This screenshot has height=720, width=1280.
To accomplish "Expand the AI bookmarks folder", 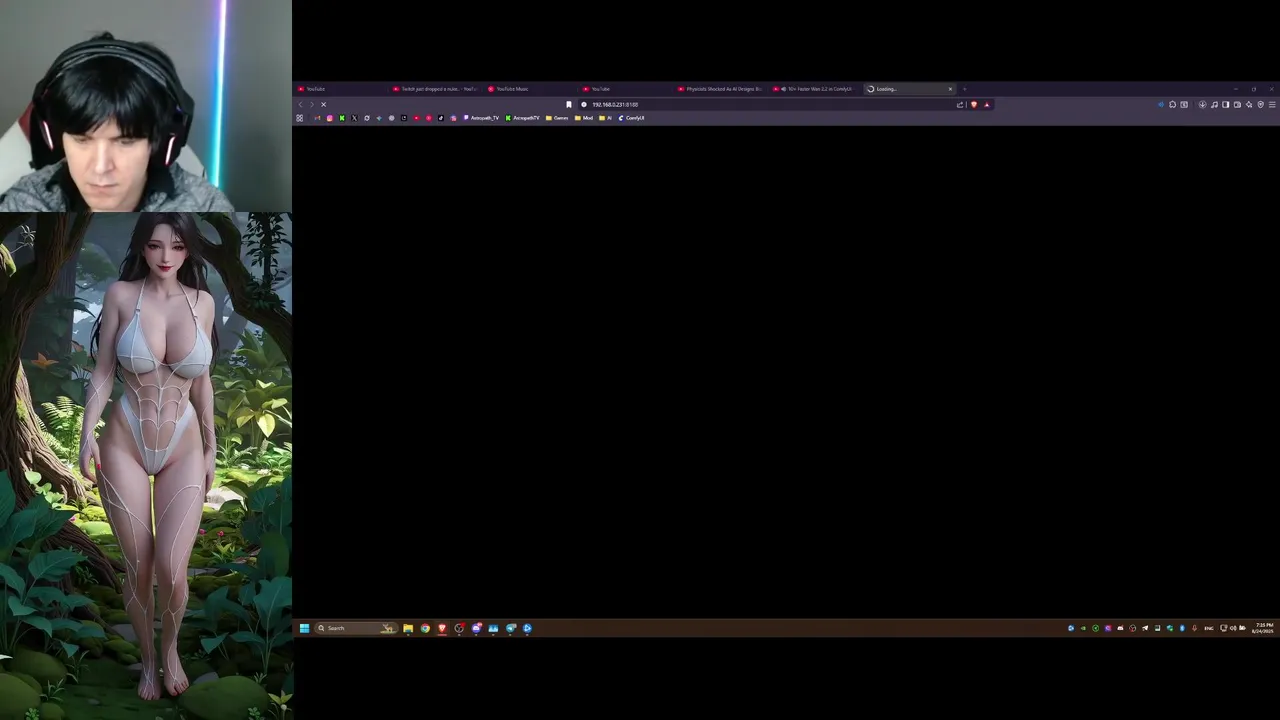I will [x=605, y=118].
